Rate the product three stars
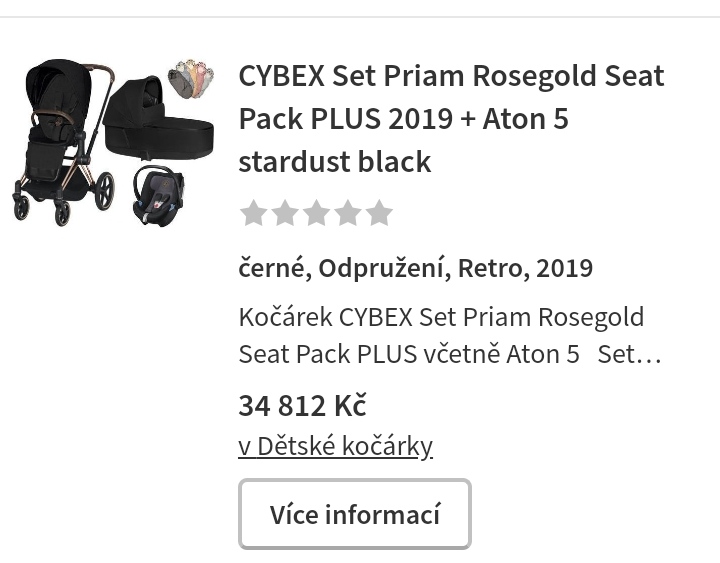 [317, 213]
